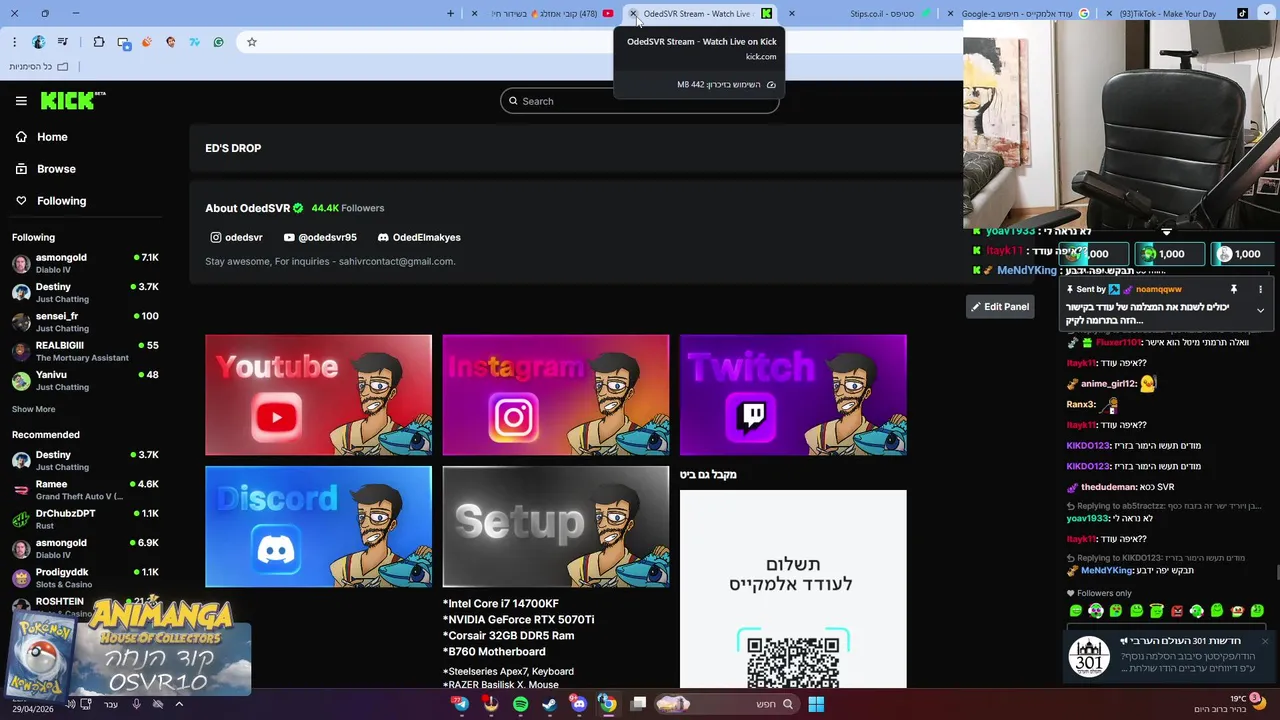Click the first green emote in the chat emote bar
Image resolution: width=1280 pixels, height=720 pixels.
(x=1076, y=611)
